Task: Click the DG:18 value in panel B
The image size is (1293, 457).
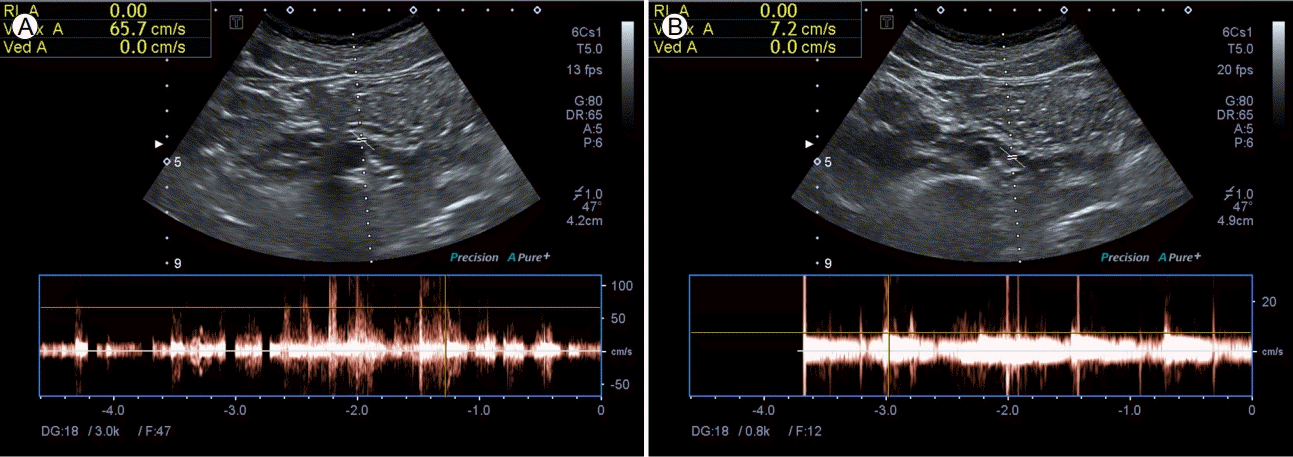Action: tap(710, 429)
